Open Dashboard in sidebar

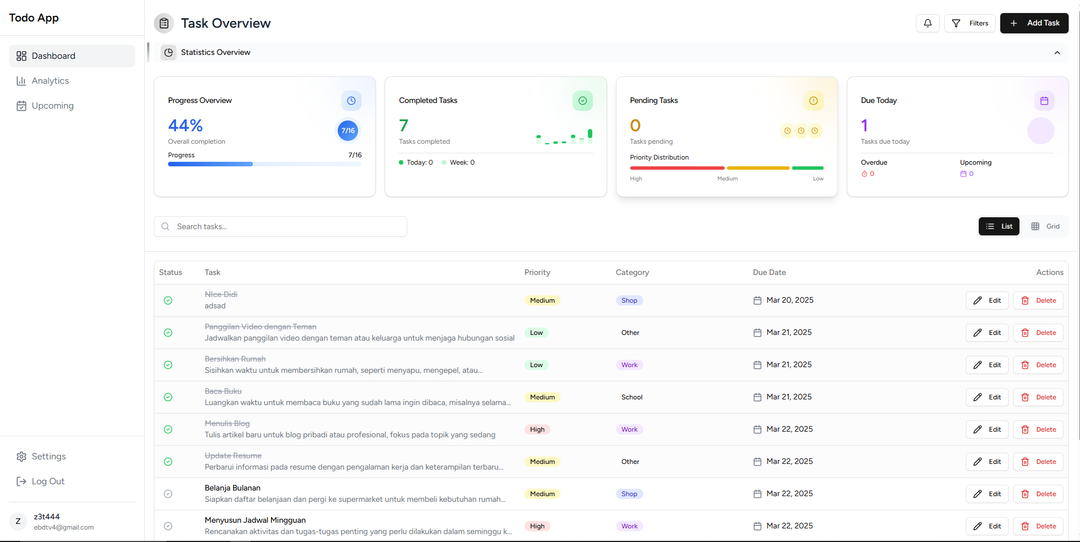72,56
